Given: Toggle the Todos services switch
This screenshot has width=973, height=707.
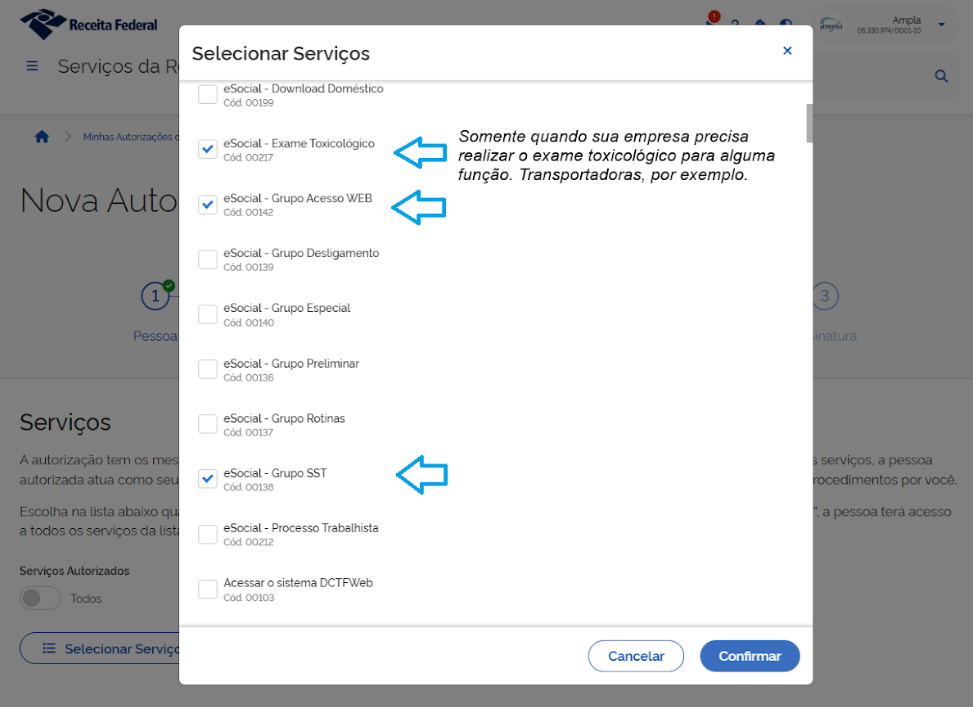Looking at the screenshot, I should 40,598.
